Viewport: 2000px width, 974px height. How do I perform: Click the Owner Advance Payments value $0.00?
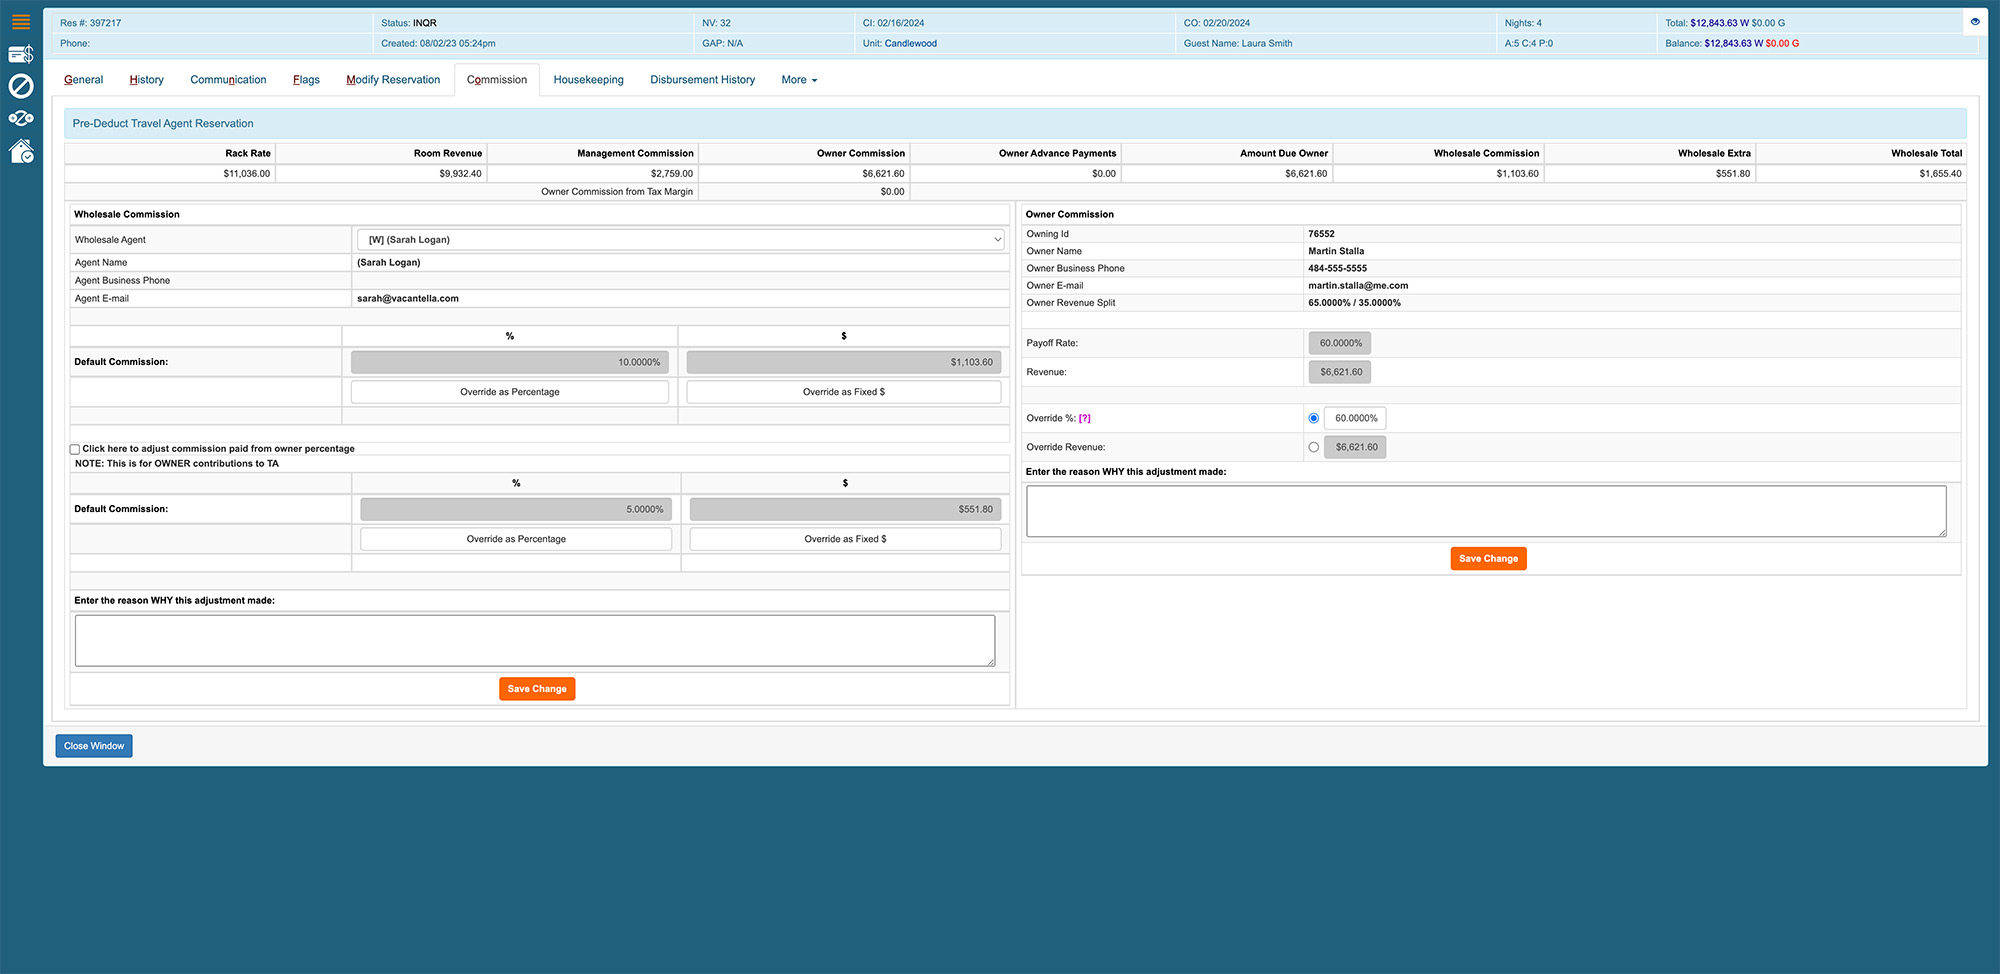pyautogui.click(x=1104, y=174)
